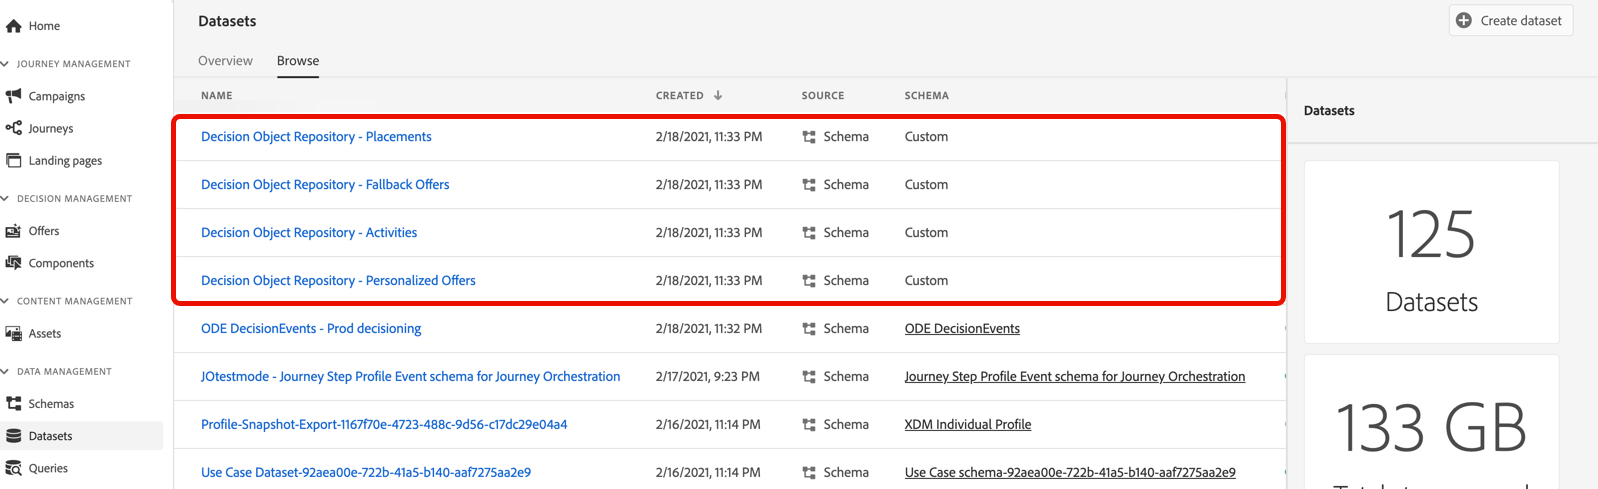Click the Journeys icon

[x=14, y=128]
